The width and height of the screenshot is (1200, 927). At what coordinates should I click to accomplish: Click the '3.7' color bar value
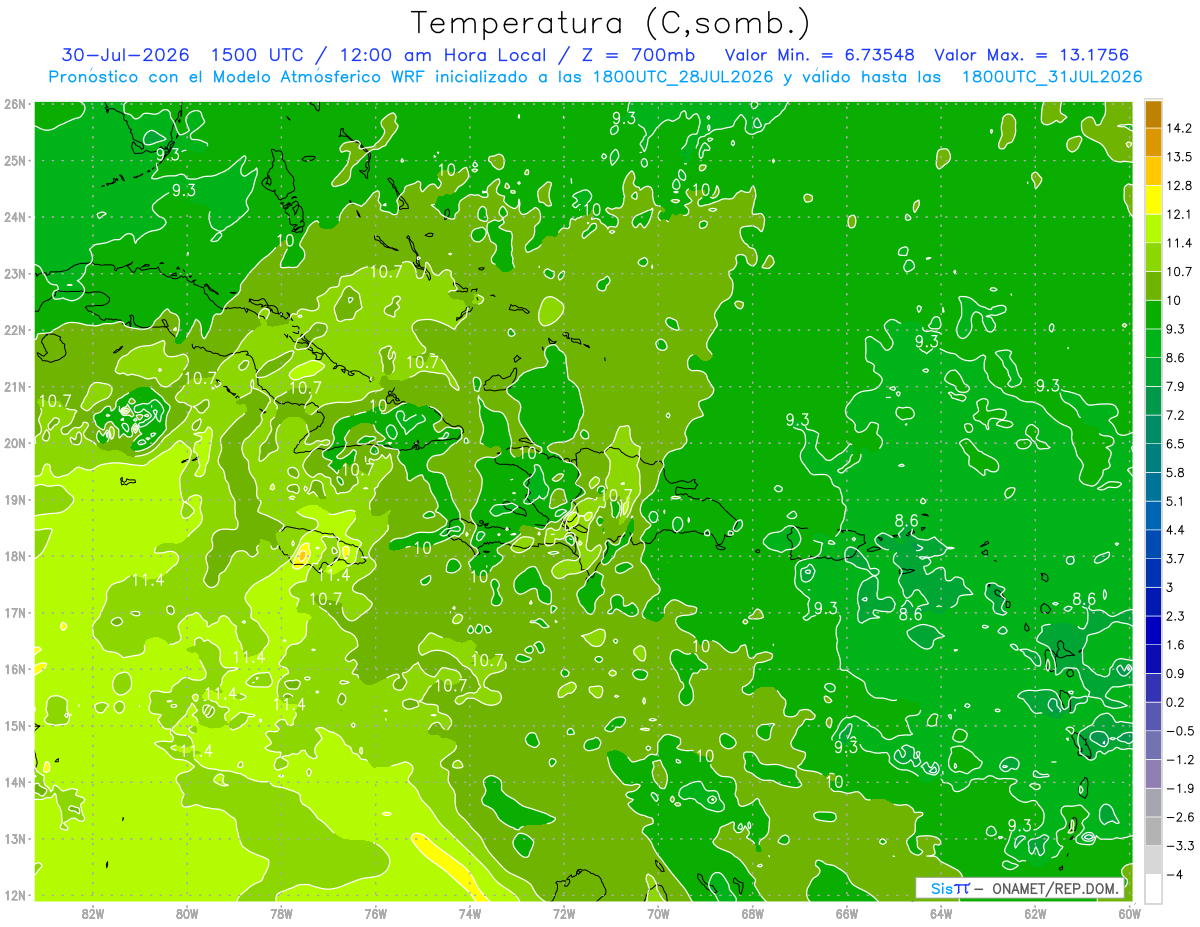coord(1176,558)
